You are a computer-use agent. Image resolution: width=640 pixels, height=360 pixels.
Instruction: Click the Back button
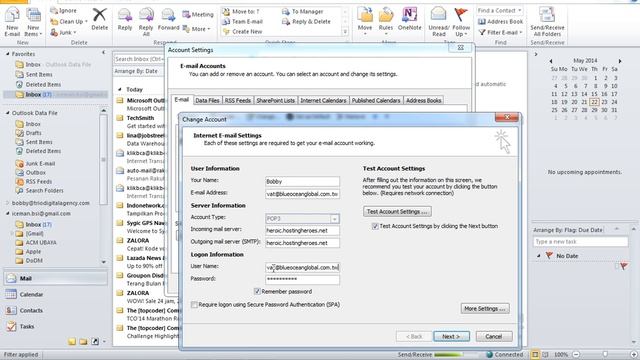[x=414, y=336]
